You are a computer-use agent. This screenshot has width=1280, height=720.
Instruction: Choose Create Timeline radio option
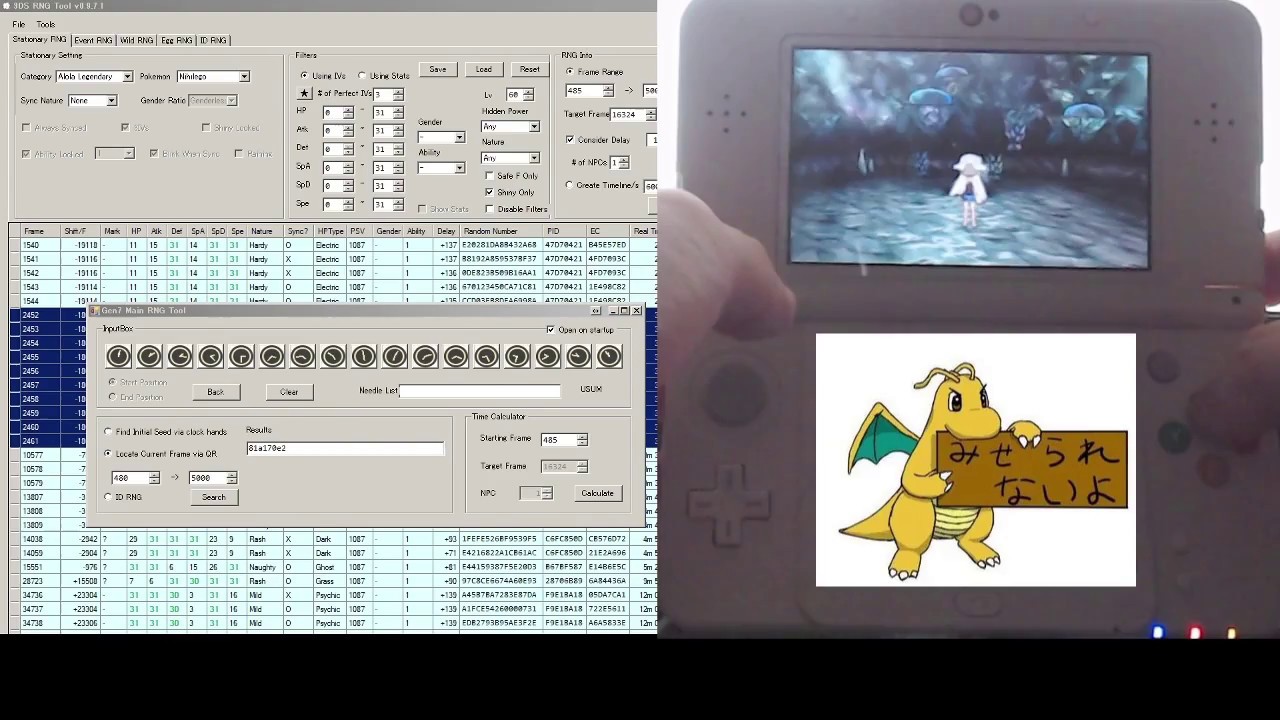(x=603, y=185)
